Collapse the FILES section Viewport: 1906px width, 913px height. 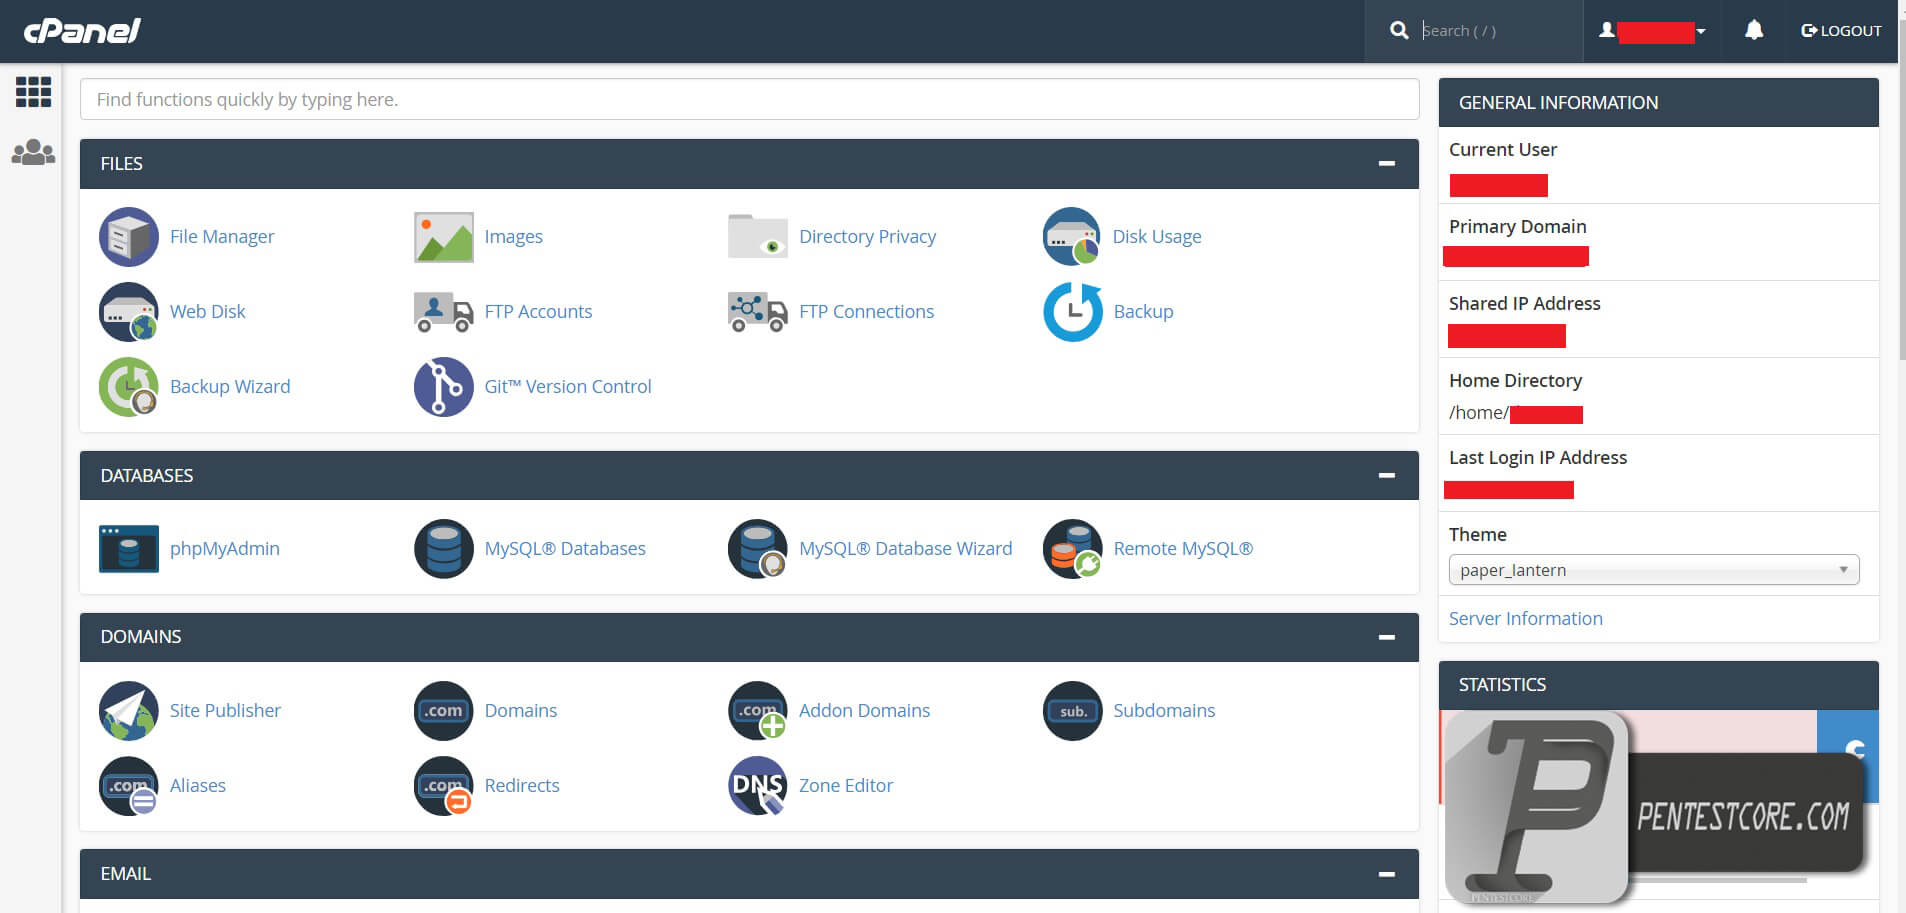[x=1387, y=164]
